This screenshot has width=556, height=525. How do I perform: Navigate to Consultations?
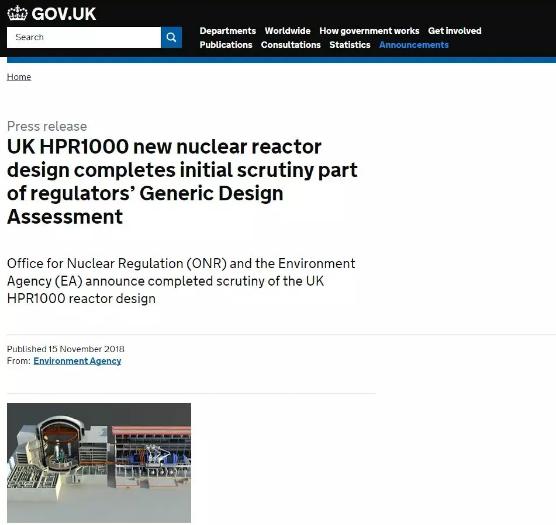[291, 45]
